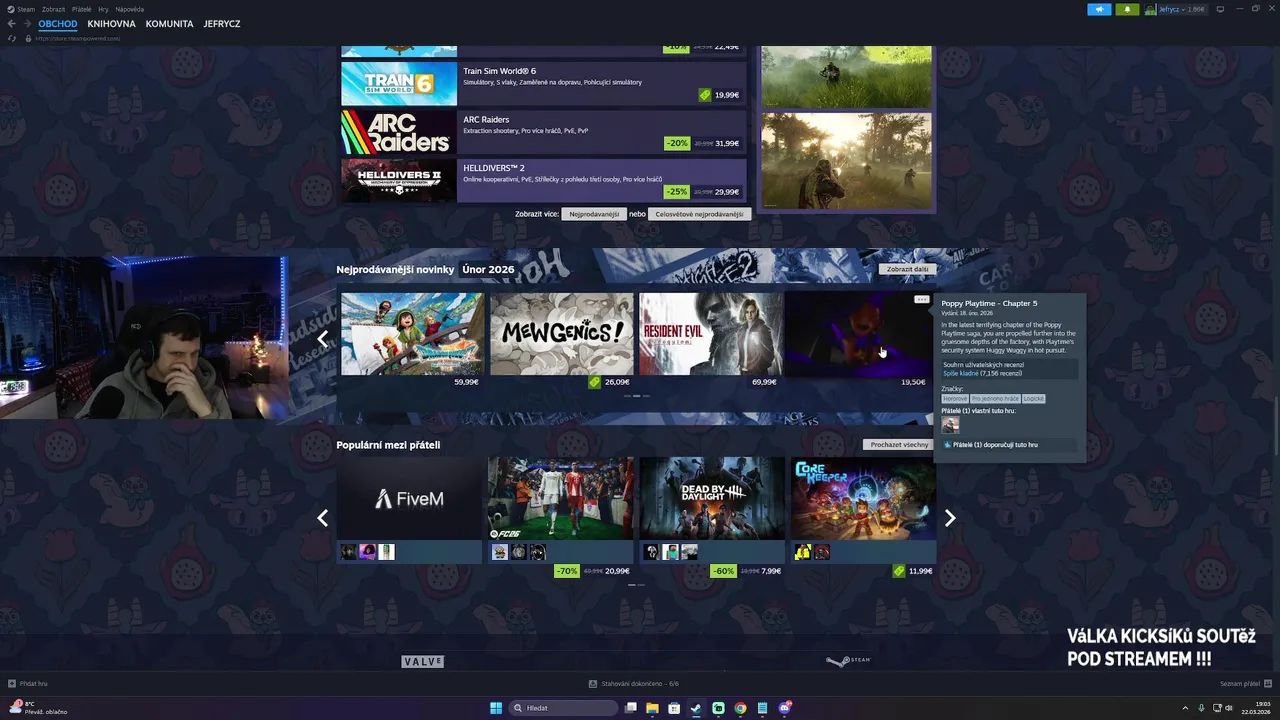
Task: Go forward with the Steam forward arrow
Action: coord(27,23)
